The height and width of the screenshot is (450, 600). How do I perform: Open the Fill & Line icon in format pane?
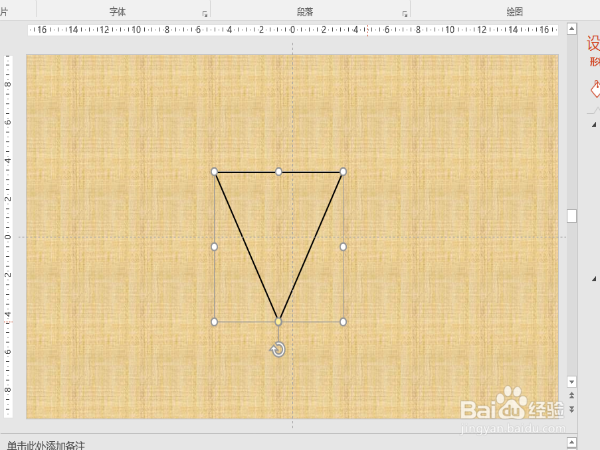pos(595,89)
